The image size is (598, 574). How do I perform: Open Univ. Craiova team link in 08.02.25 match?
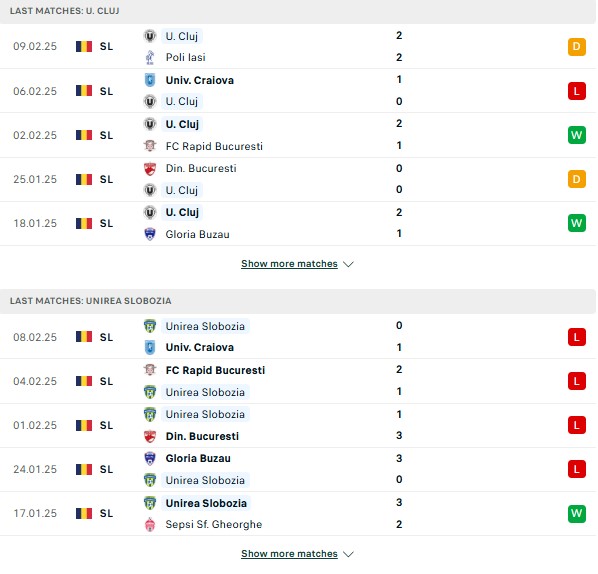point(200,347)
